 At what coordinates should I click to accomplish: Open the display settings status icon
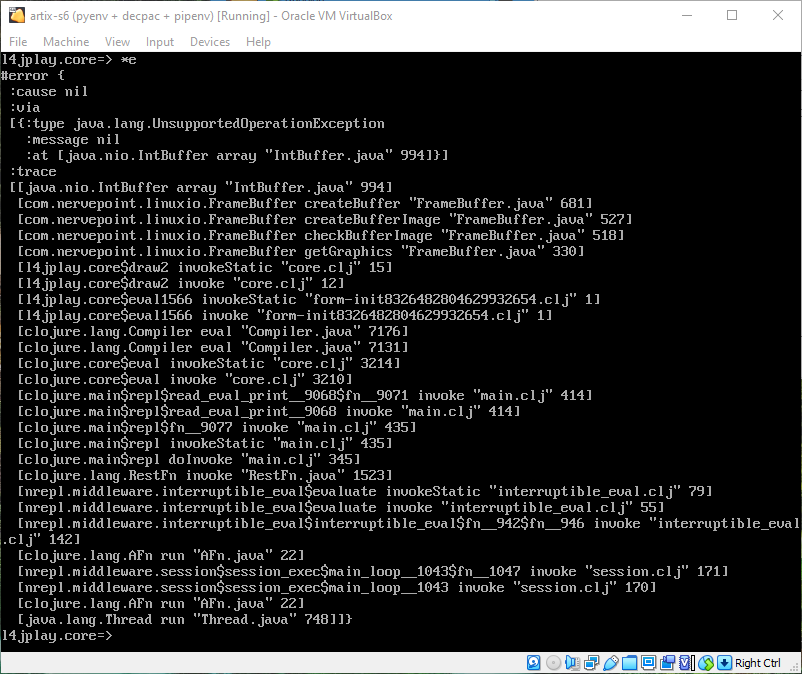click(648, 663)
